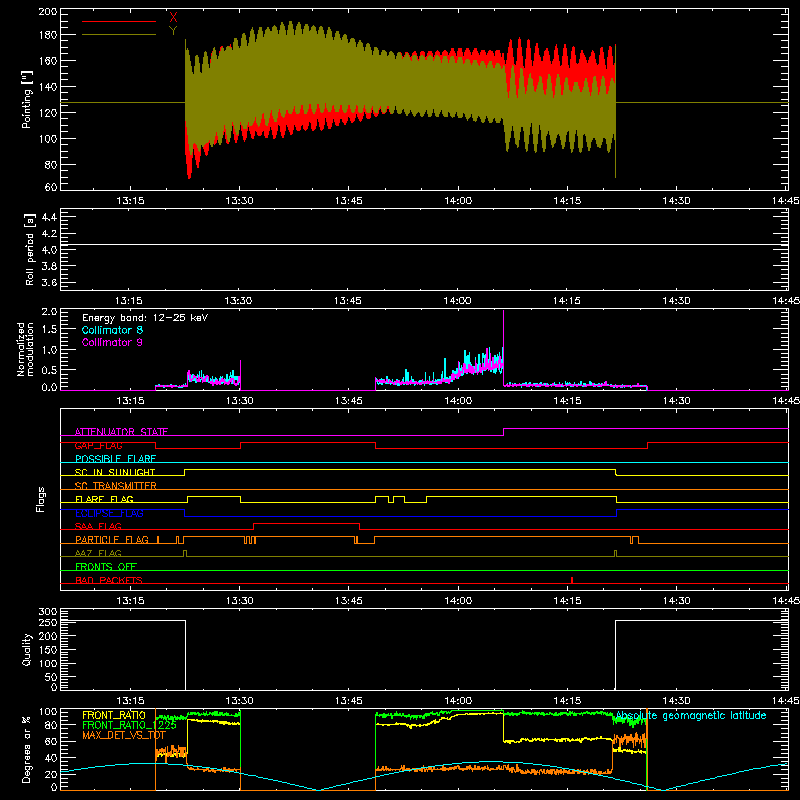Click the 250 value on Quality axis
Viewport: 800px width, 800px height.
tap(48, 622)
